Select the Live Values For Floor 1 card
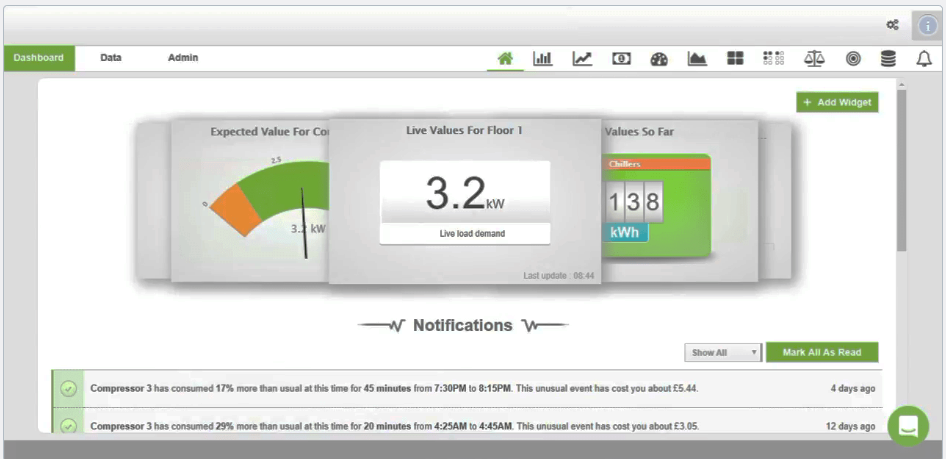 [465, 201]
